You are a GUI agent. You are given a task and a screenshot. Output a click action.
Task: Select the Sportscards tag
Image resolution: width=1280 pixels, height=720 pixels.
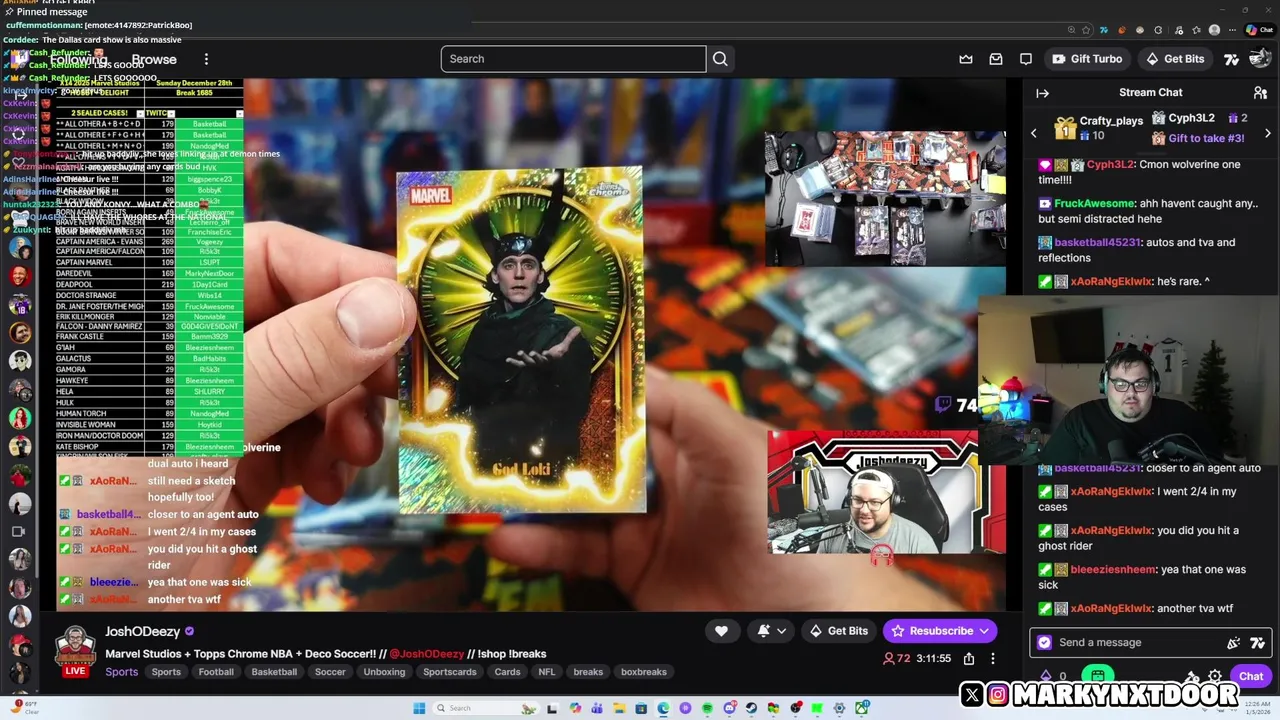[x=450, y=672]
